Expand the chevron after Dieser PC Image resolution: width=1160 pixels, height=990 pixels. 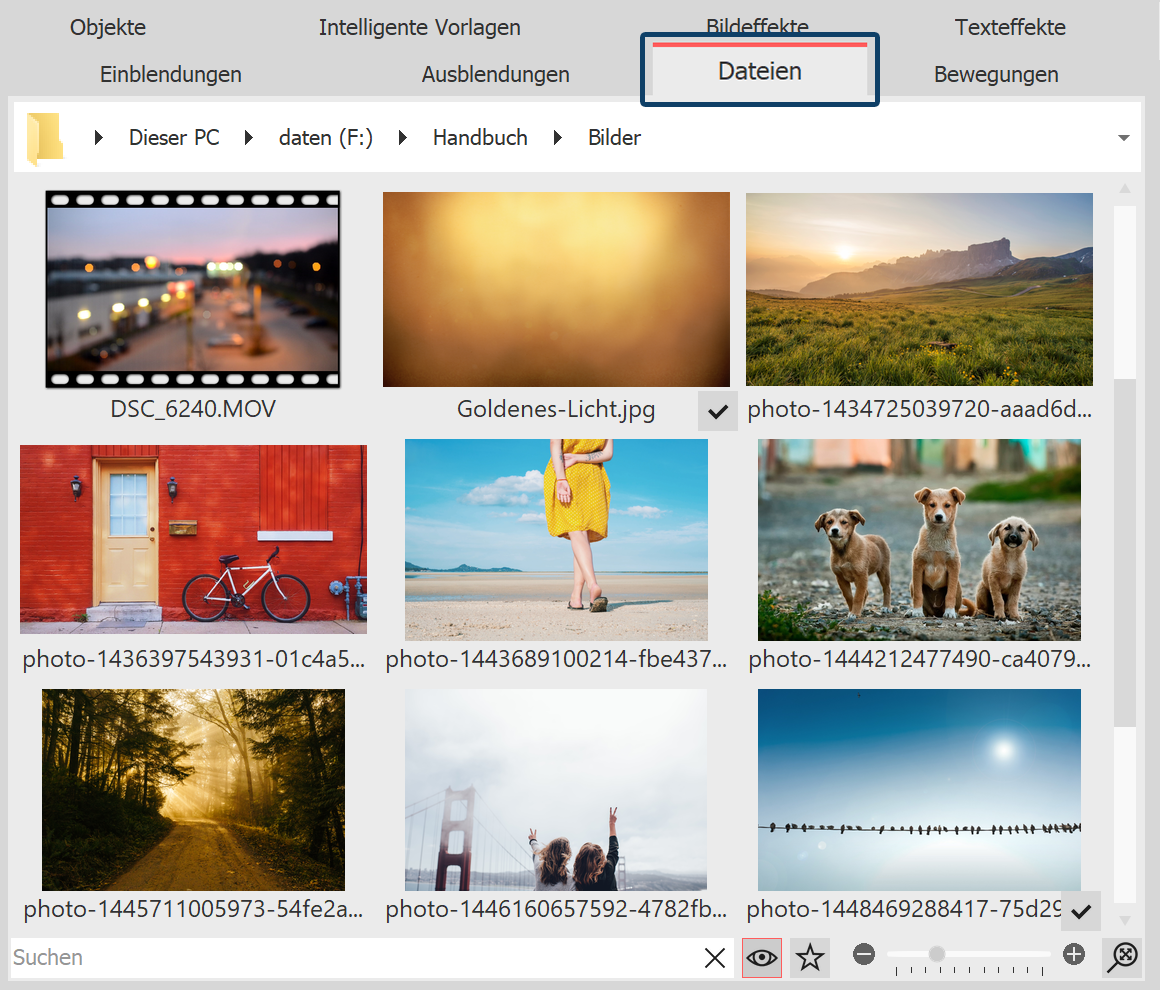coord(248,137)
